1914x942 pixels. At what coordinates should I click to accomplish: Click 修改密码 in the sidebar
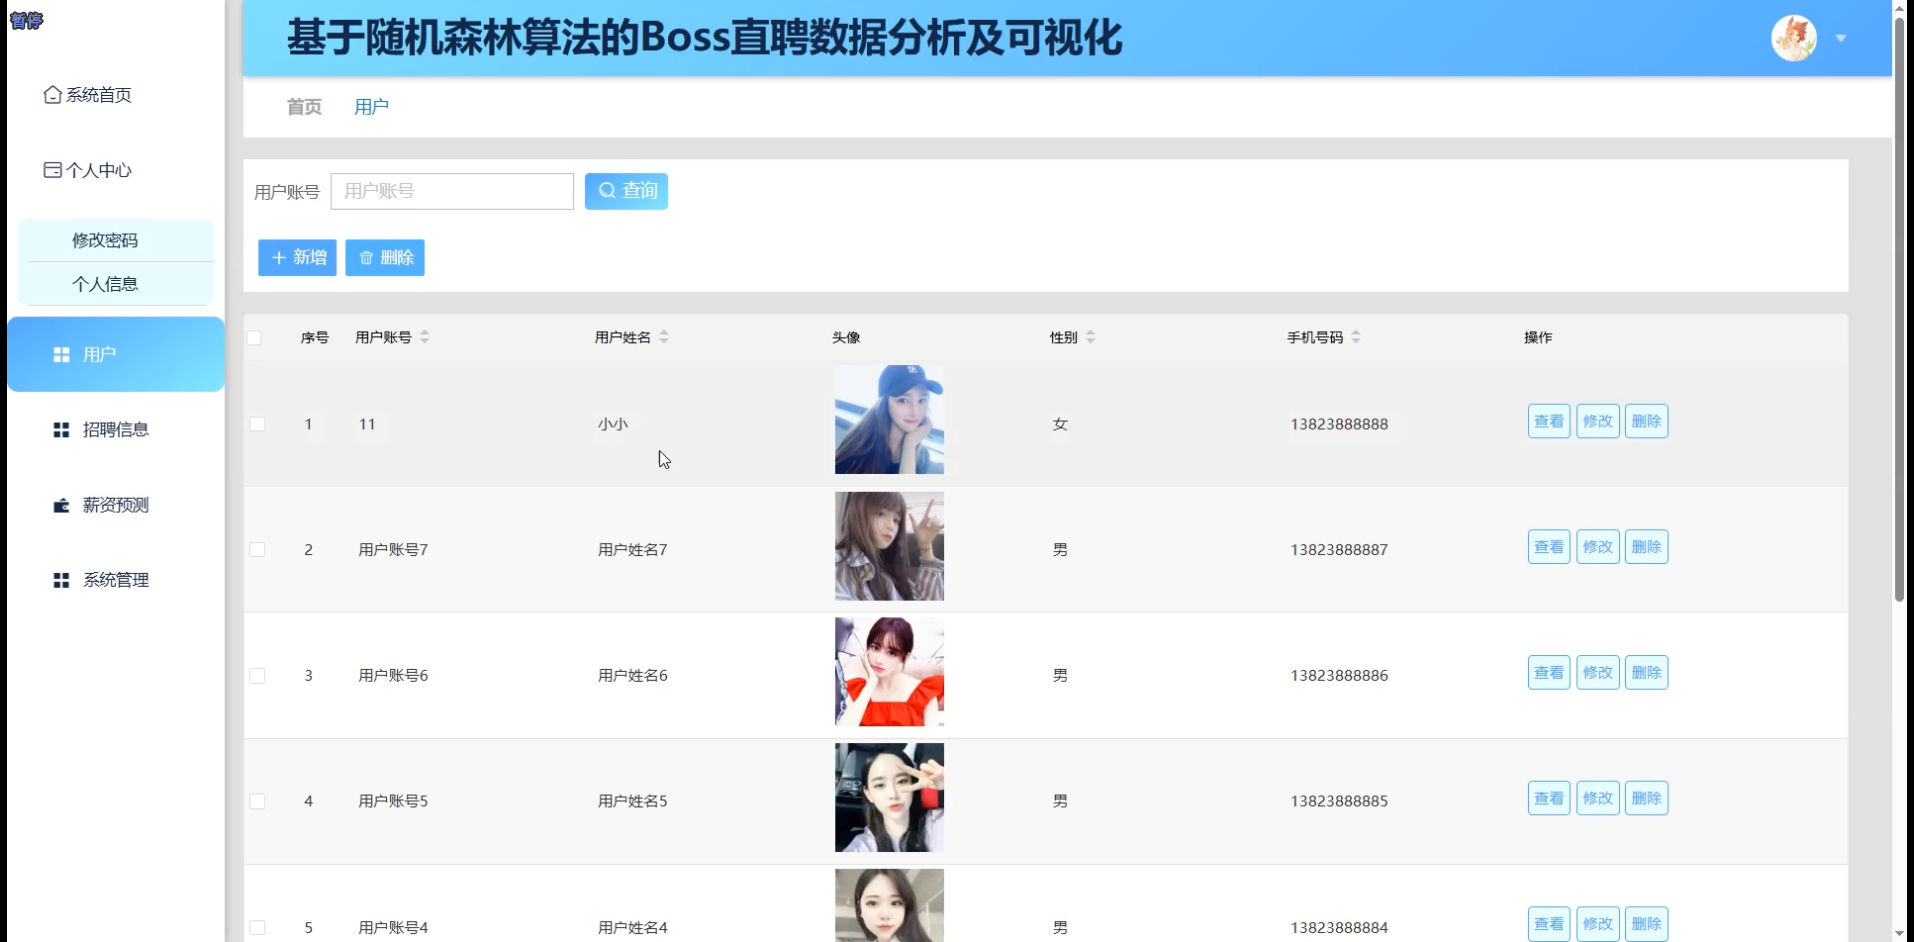[x=106, y=240]
